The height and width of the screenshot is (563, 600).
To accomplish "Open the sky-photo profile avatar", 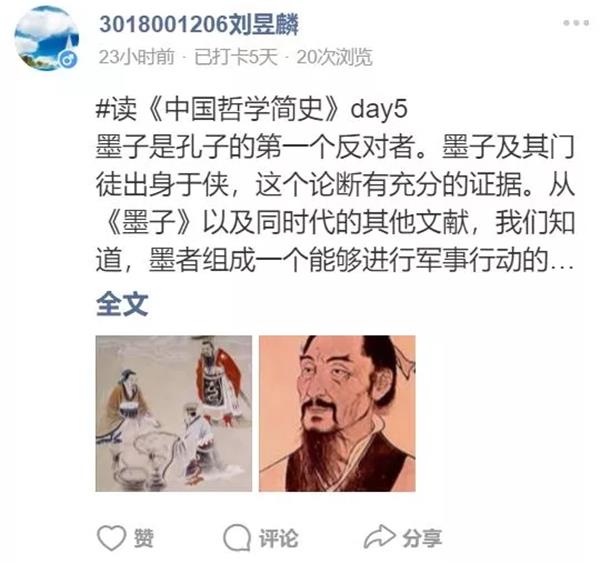I will point(47,38).
